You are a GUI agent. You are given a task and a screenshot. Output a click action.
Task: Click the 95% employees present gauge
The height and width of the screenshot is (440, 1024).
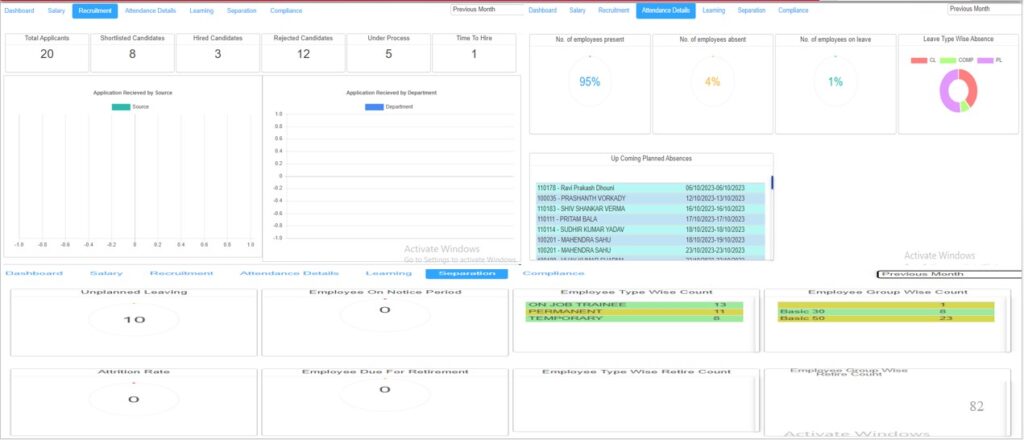[x=589, y=82]
